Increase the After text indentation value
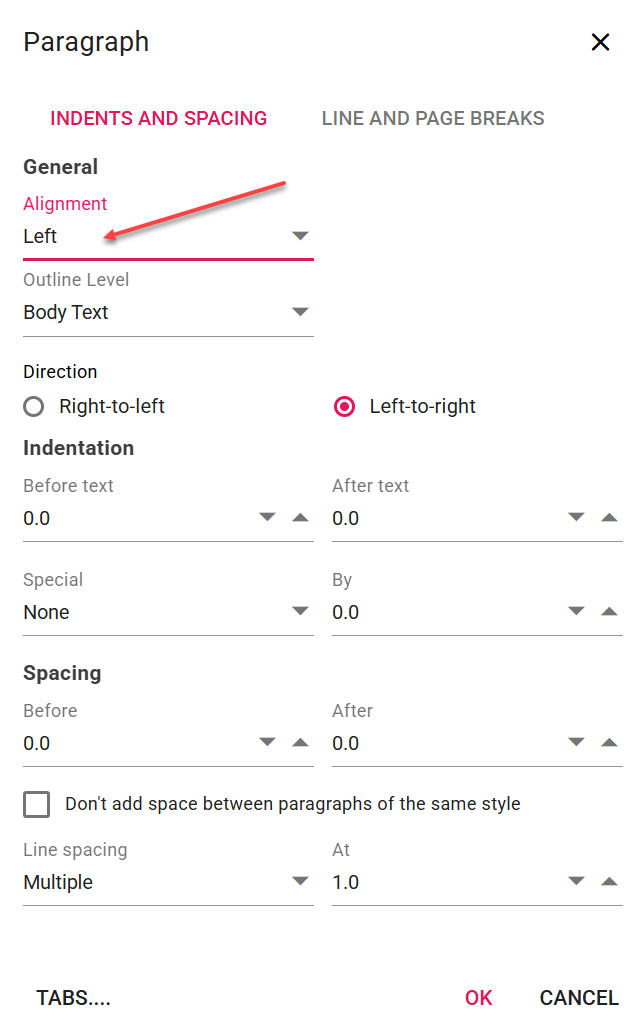Image resolution: width=641 pixels, height=1027 pixels. click(x=609, y=518)
